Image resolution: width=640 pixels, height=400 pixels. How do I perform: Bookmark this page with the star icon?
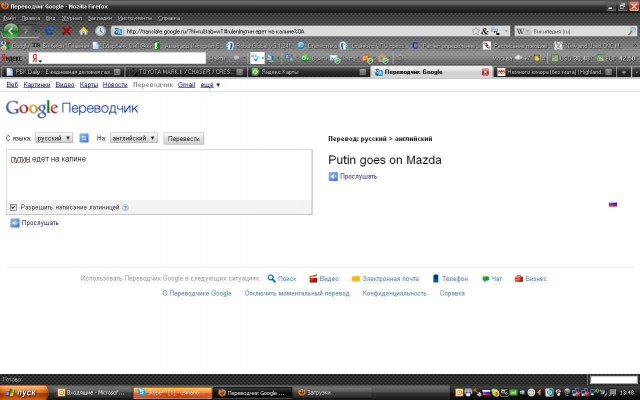tap(476, 31)
